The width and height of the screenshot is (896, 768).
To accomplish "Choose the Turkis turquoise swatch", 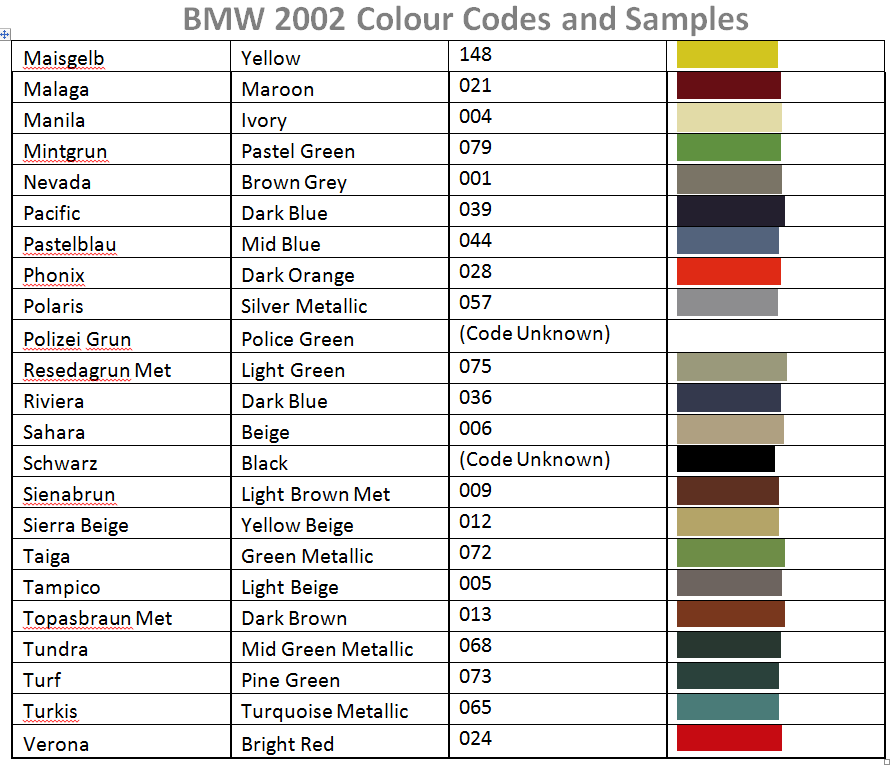I will 727,707.
